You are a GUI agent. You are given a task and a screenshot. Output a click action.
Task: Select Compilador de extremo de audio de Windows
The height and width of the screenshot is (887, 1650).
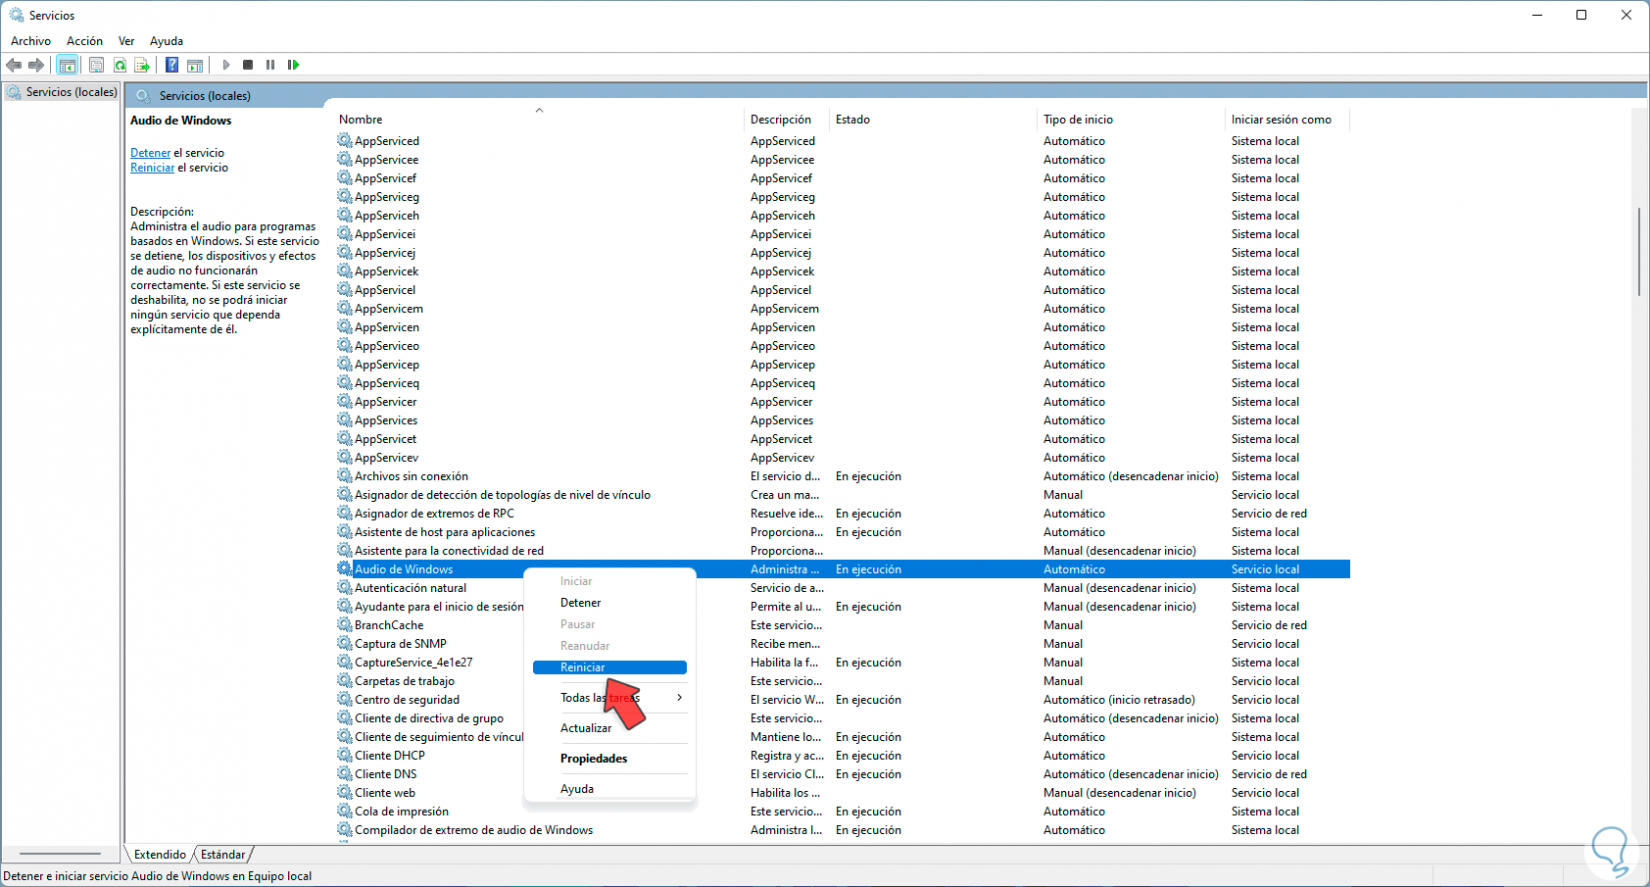[473, 830]
